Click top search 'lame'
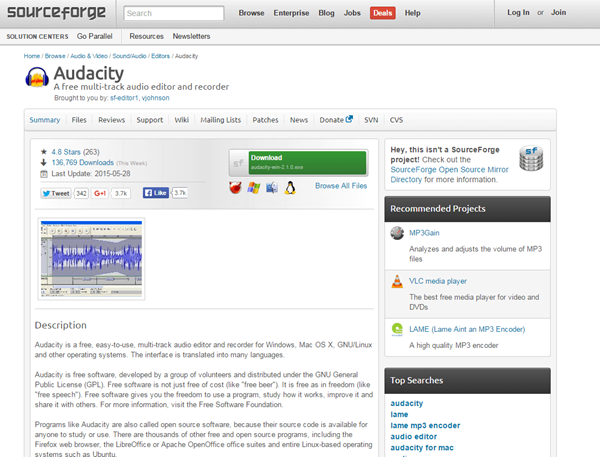 (x=399, y=414)
